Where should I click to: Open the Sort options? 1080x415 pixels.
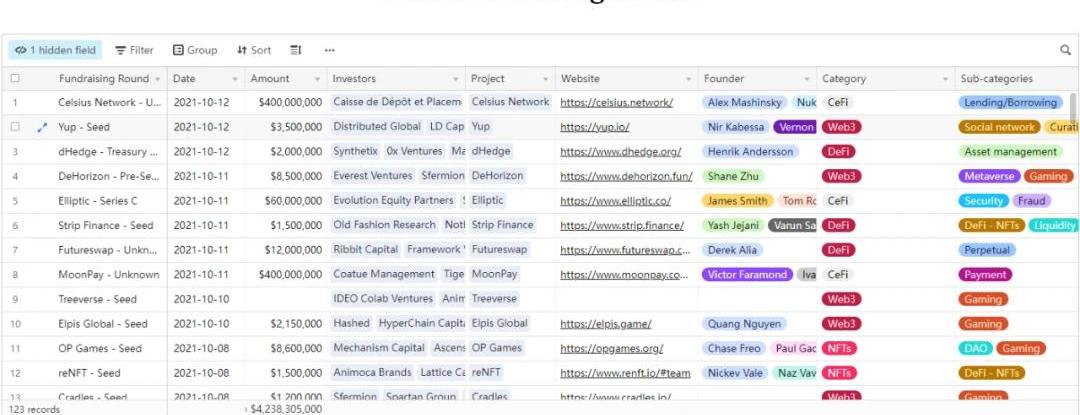(x=254, y=50)
